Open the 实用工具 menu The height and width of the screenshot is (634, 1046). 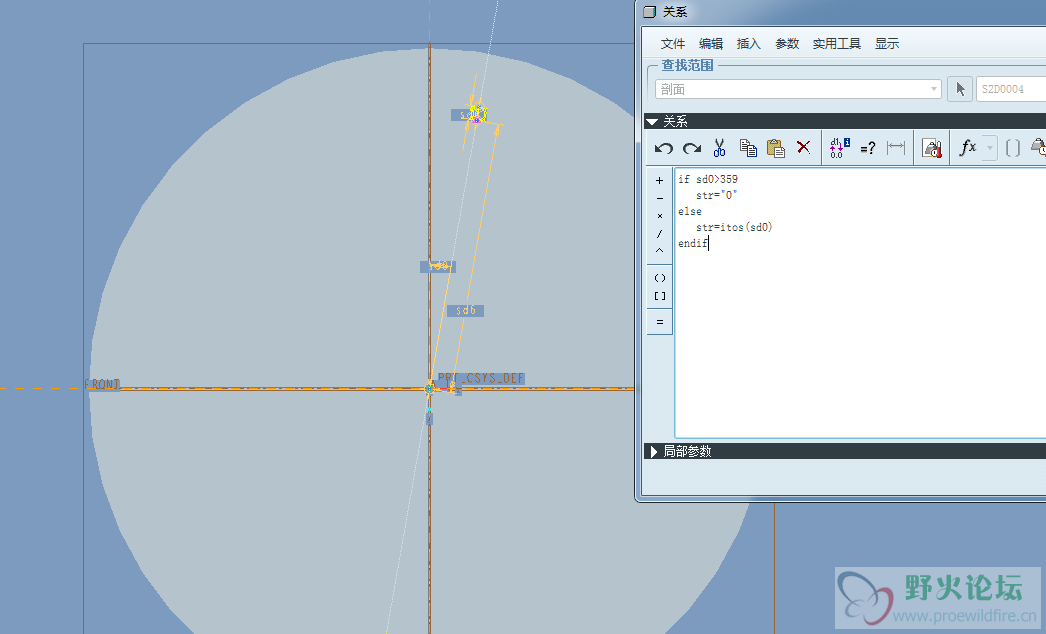click(x=837, y=43)
